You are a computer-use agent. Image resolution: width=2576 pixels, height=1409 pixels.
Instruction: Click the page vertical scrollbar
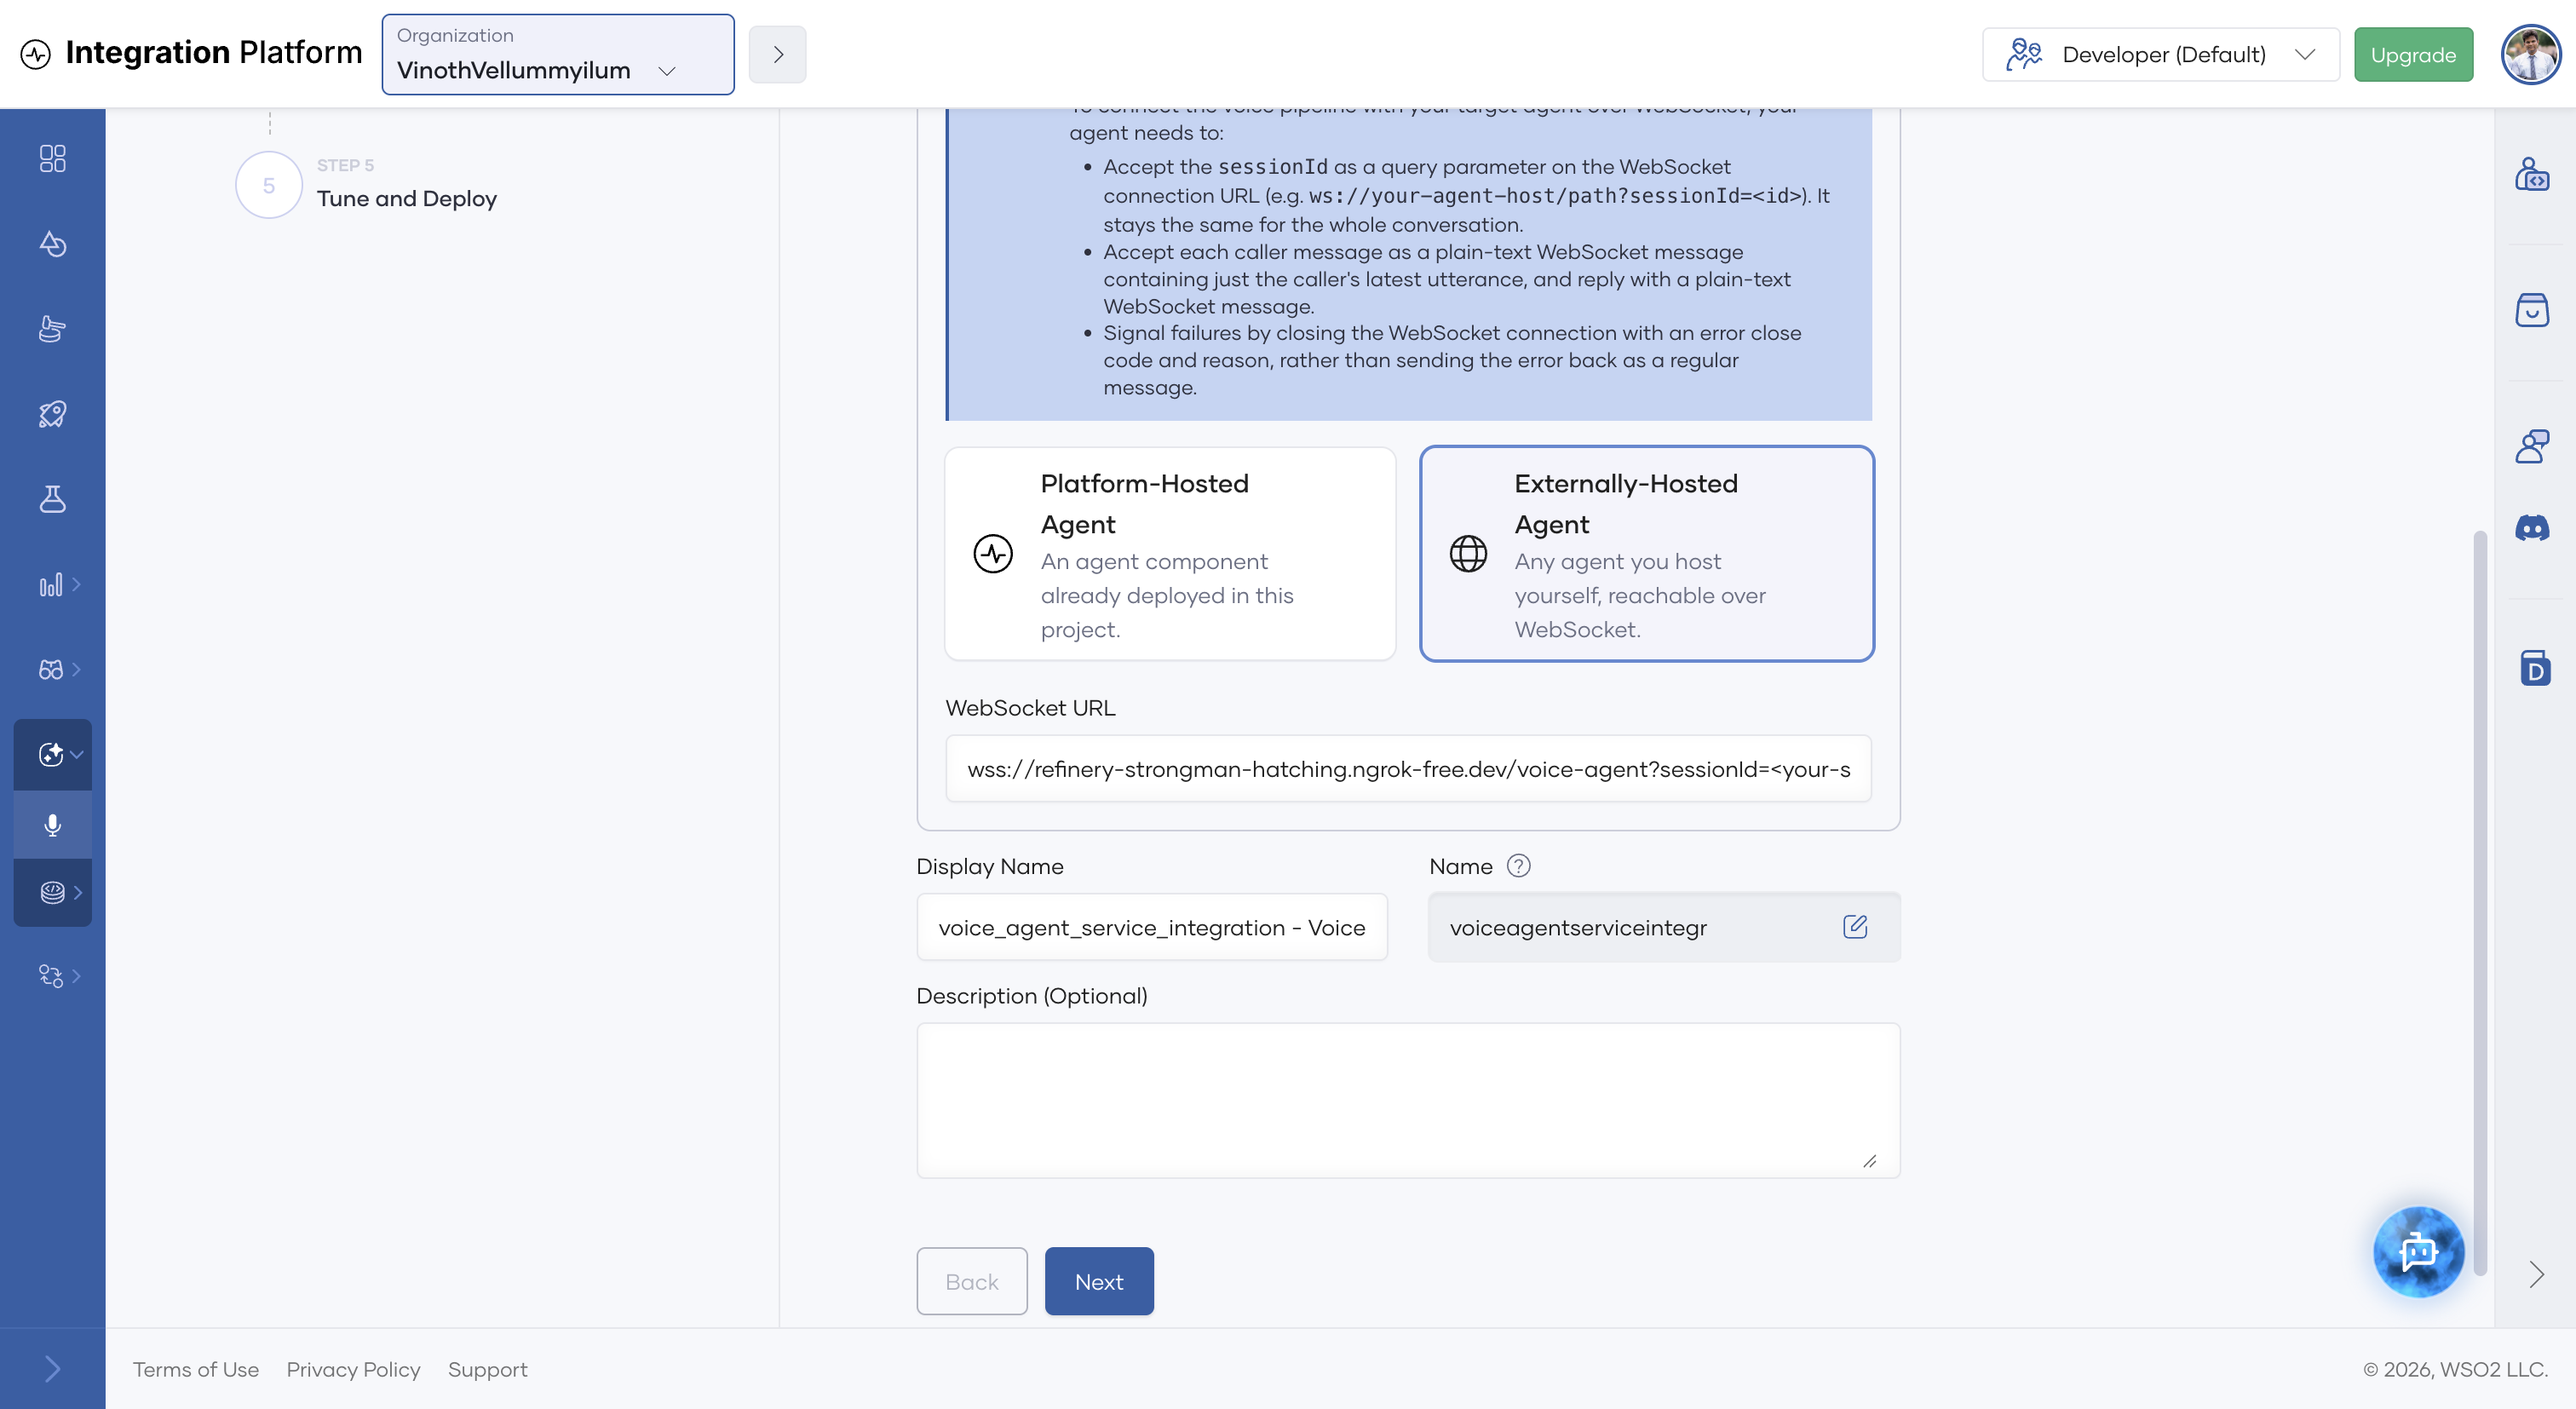coord(2480,902)
